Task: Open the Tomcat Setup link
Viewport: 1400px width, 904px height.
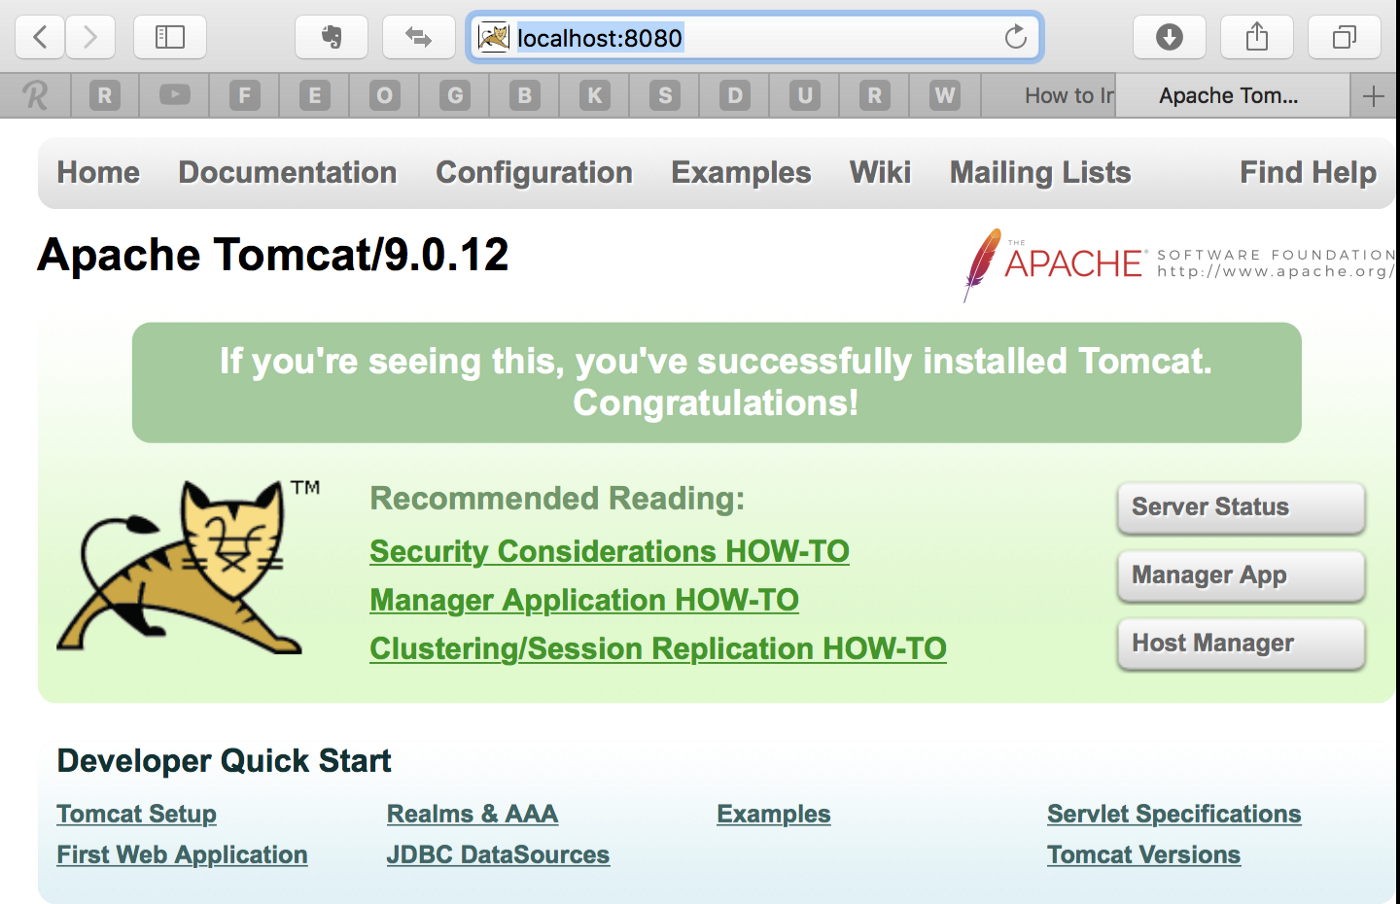Action: tap(136, 814)
